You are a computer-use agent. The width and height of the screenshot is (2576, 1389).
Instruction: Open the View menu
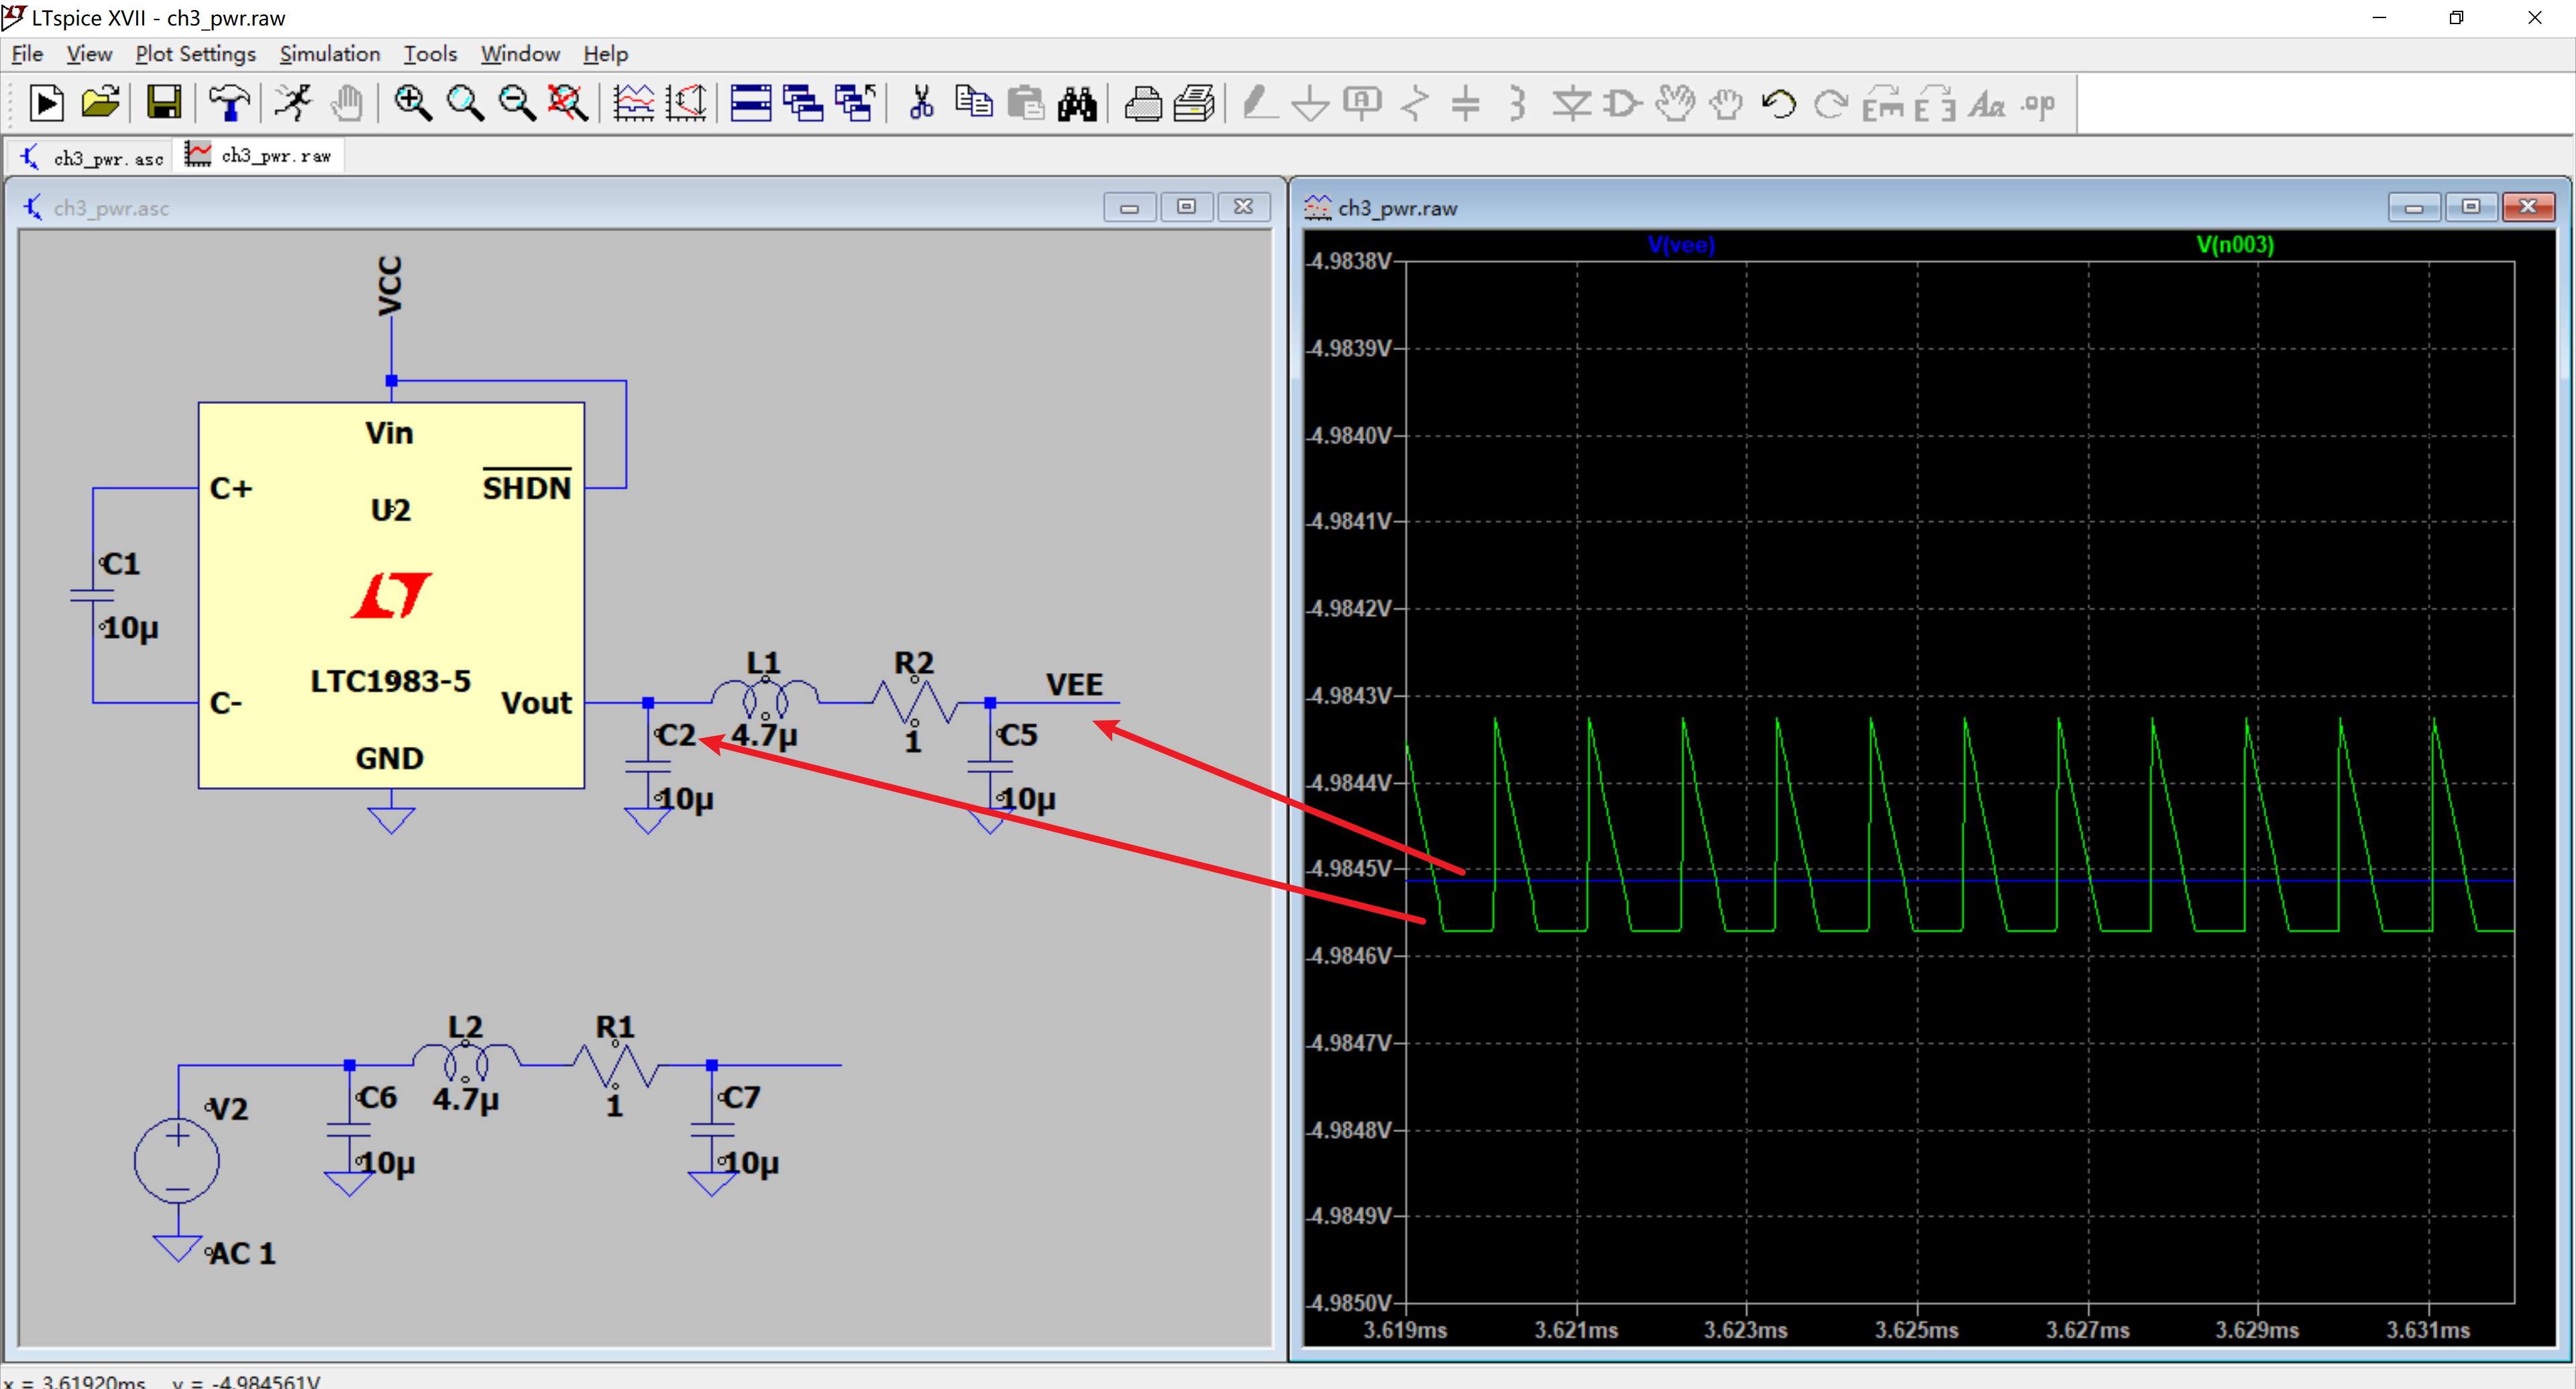(89, 54)
